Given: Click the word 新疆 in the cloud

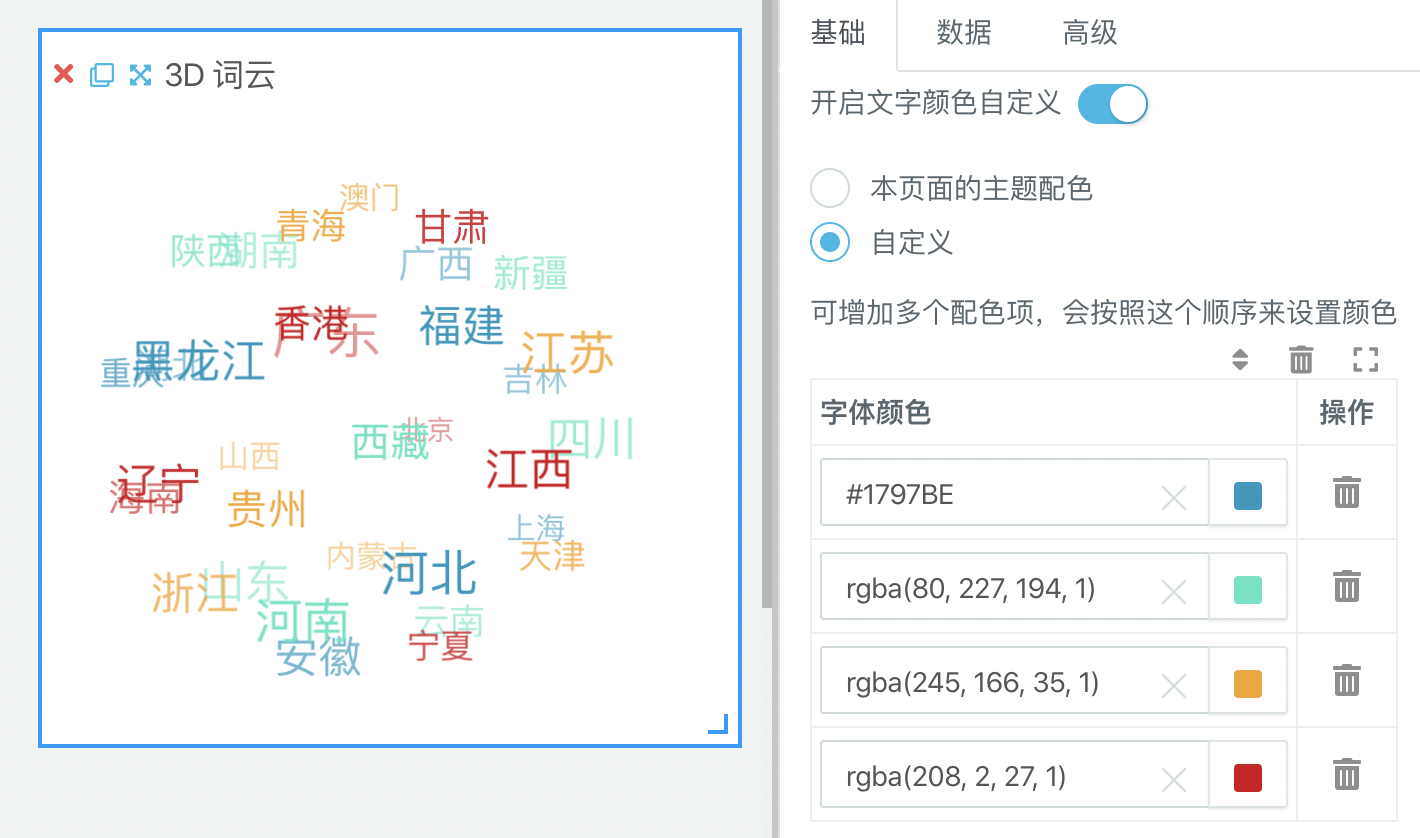Looking at the screenshot, I should coord(531,273).
